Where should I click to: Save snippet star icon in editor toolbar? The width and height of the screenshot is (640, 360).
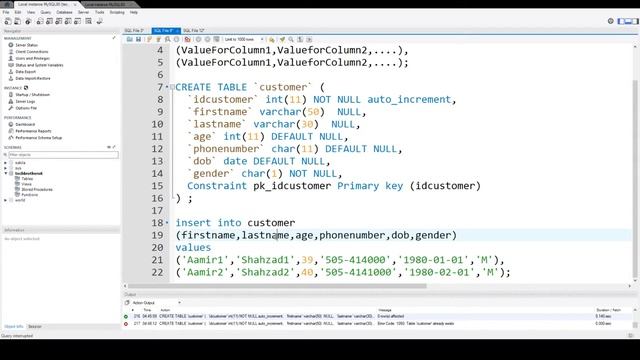pos(271,40)
